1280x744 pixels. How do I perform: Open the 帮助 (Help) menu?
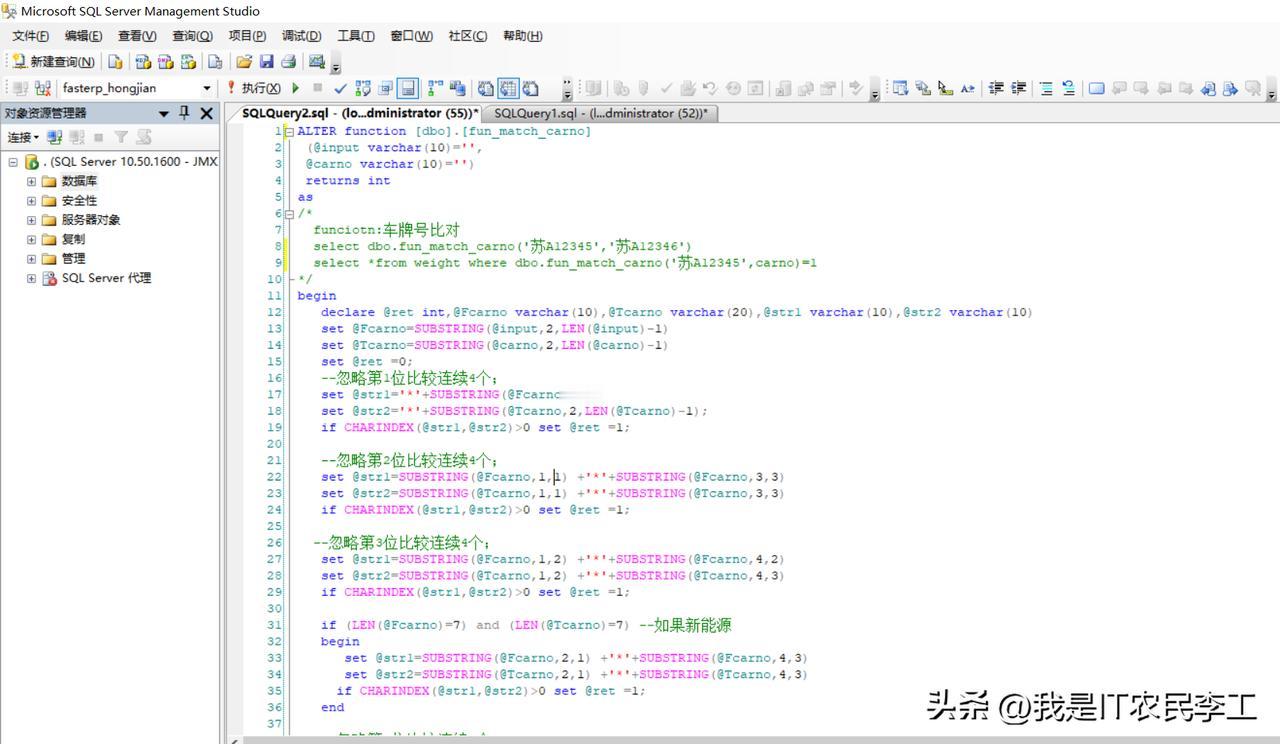522,36
